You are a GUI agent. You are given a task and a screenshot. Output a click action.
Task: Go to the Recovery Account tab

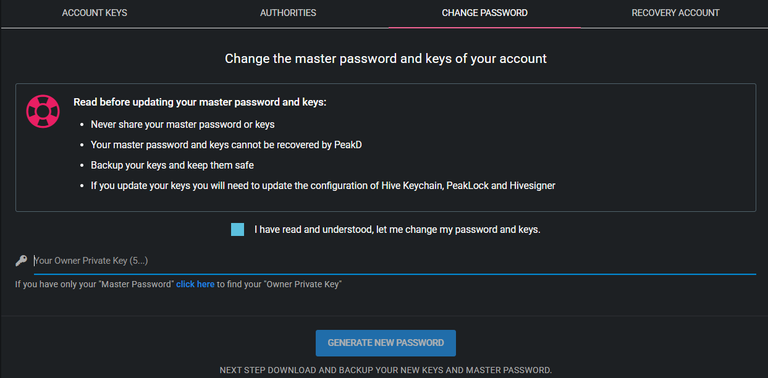(675, 13)
